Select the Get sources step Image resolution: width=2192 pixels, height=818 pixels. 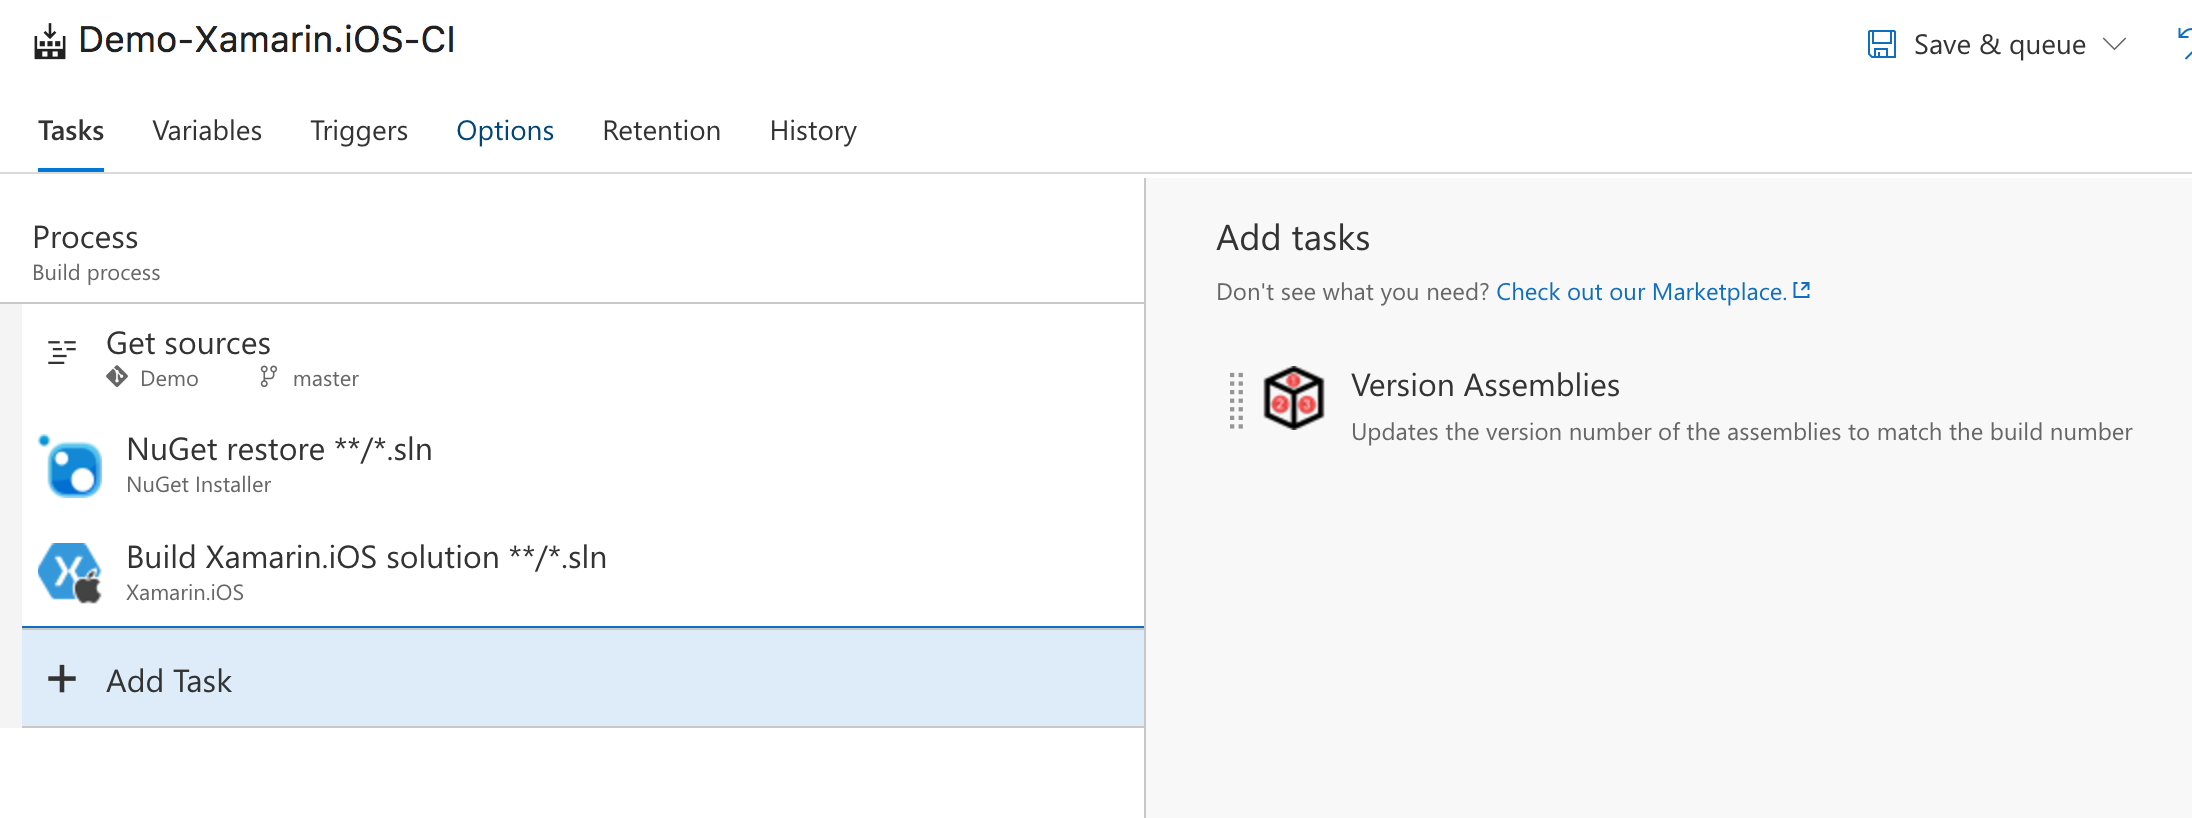click(583, 358)
